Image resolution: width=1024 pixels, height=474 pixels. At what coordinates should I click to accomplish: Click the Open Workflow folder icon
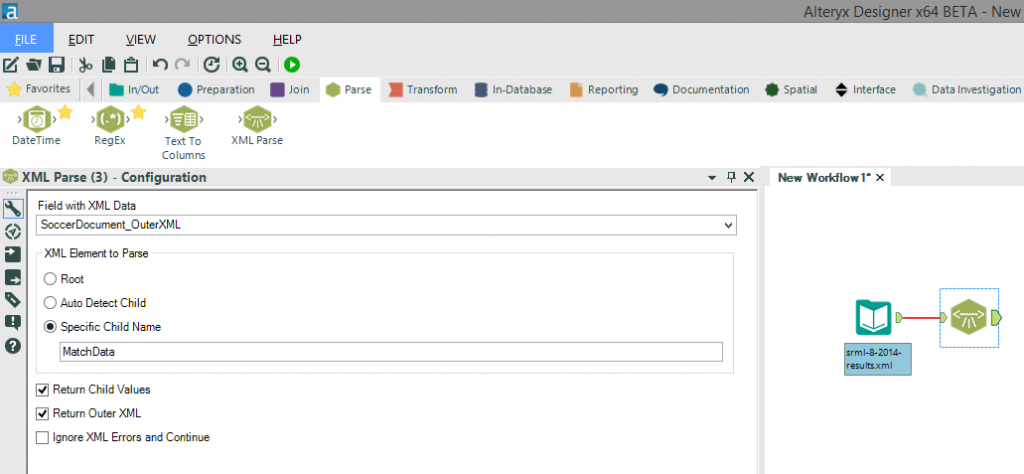[33, 65]
